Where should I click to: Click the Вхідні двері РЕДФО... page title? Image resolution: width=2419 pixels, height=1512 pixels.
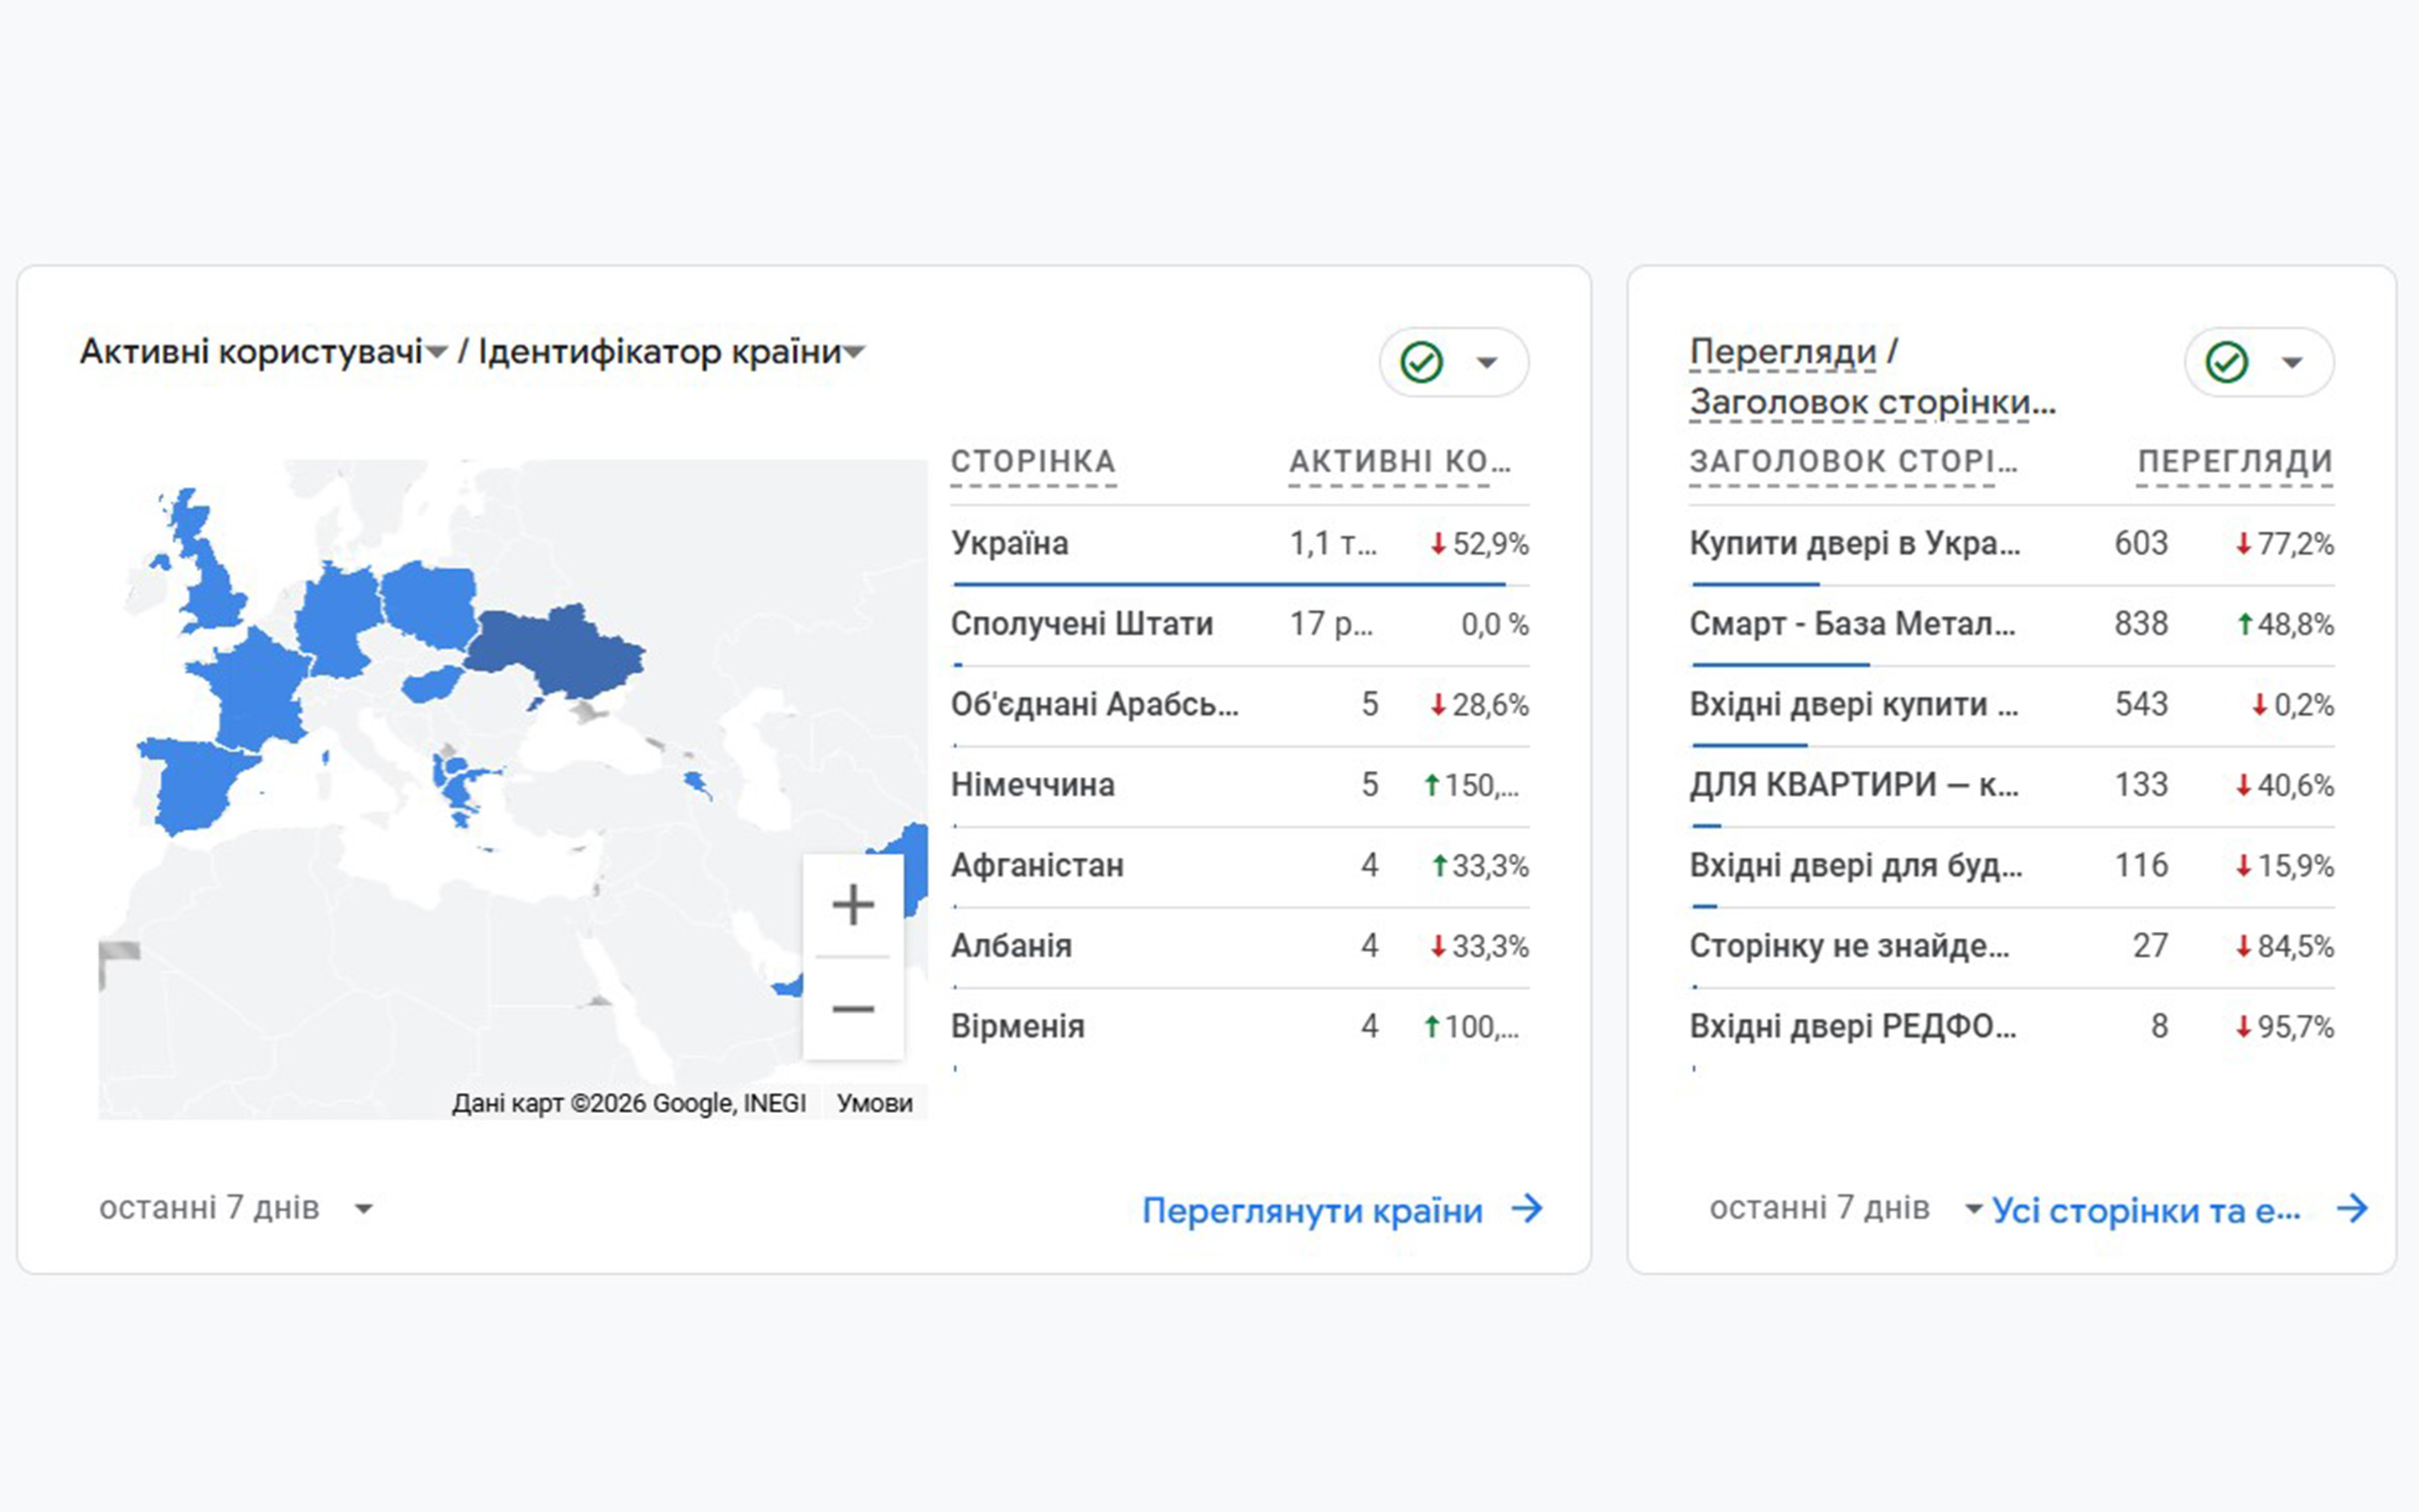(x=1853, y=1027)
